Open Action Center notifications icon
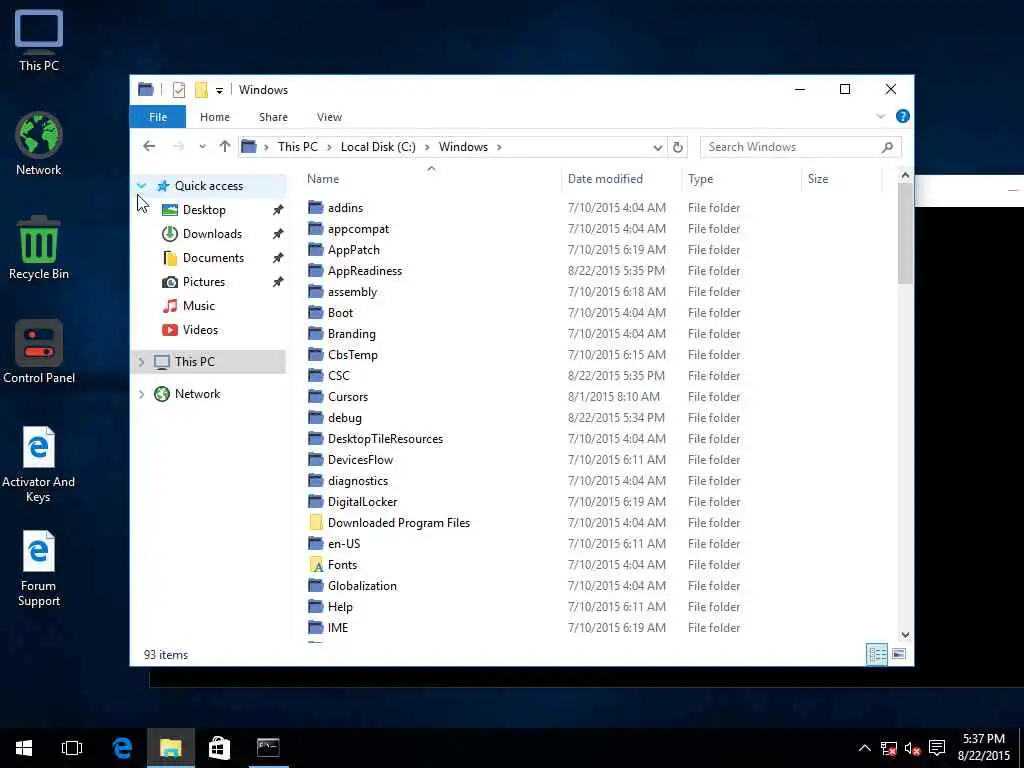The height and width of the screenshot is (768, 1024). 937,748
